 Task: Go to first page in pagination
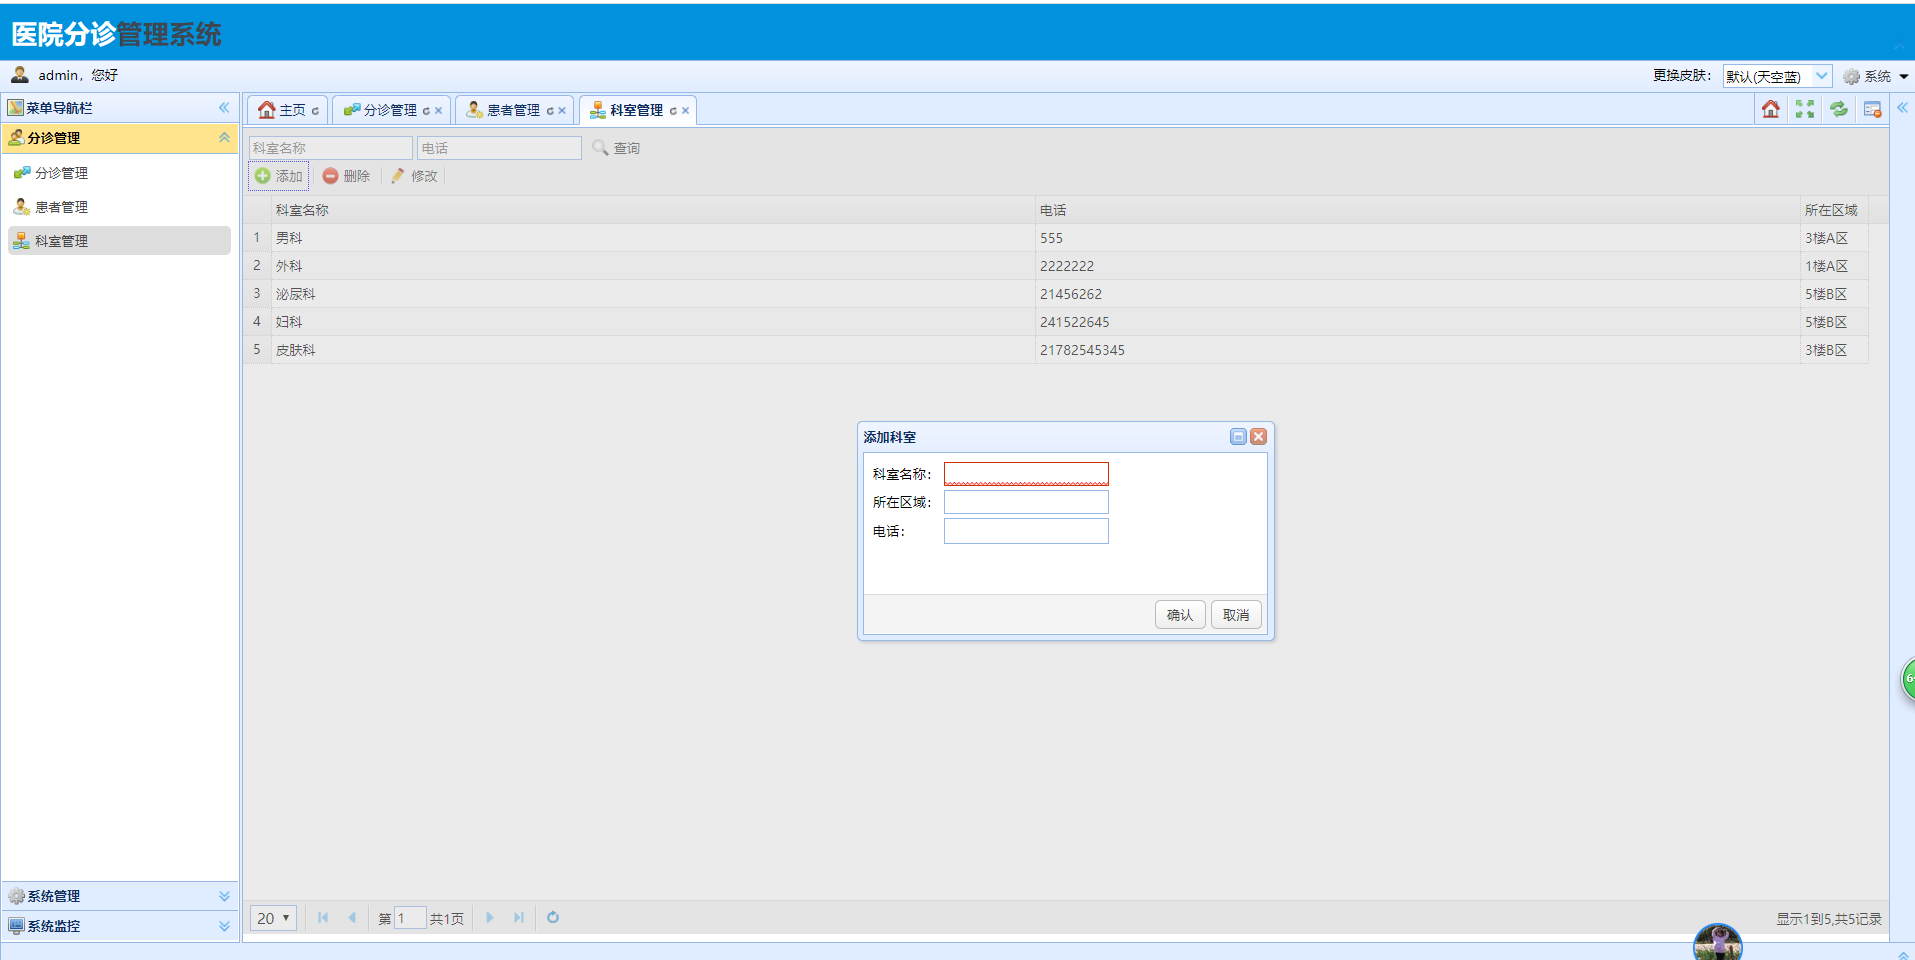click(x=323, y=918)
